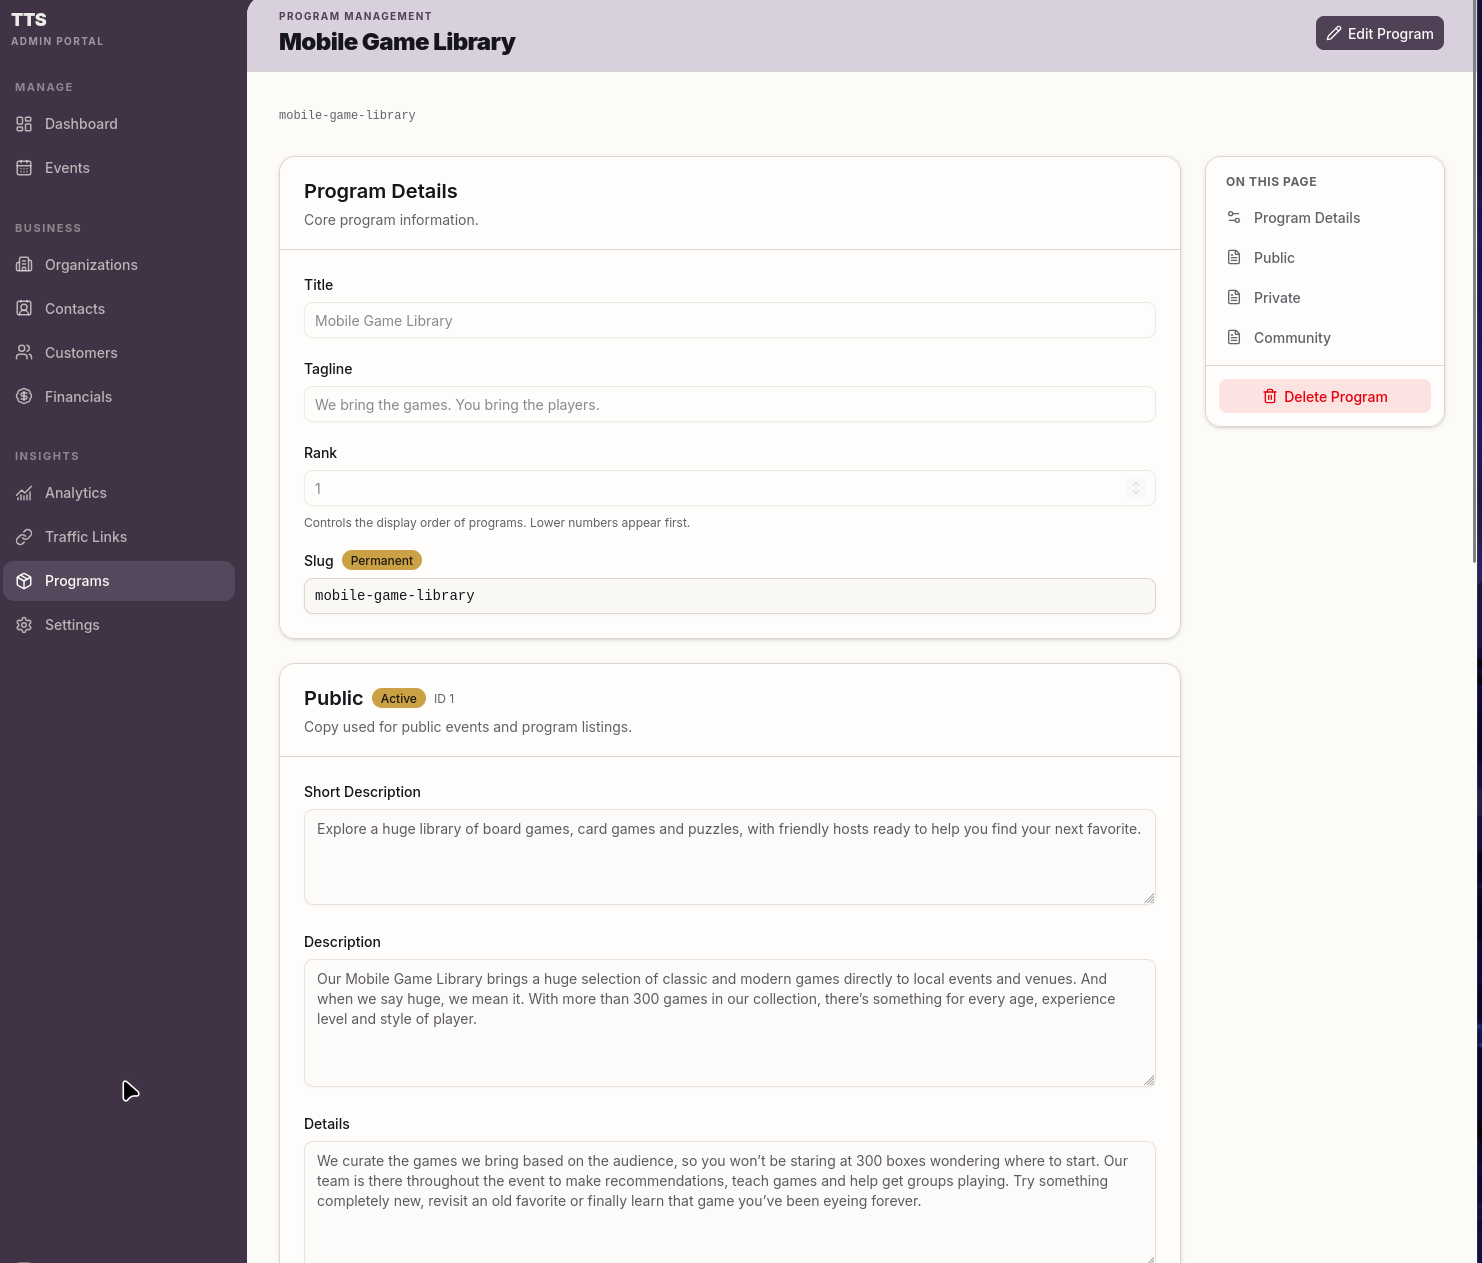1482x1263 pixels.
Task: Click the Events calendar icon
Action: (x=24, y=168)
